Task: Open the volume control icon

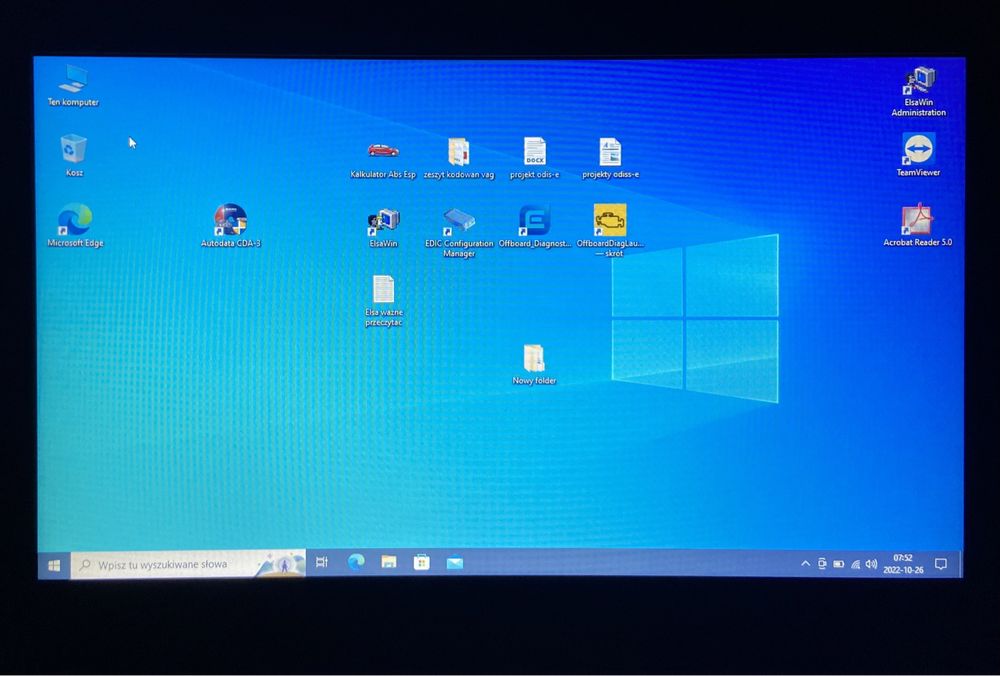Action: 871,564
